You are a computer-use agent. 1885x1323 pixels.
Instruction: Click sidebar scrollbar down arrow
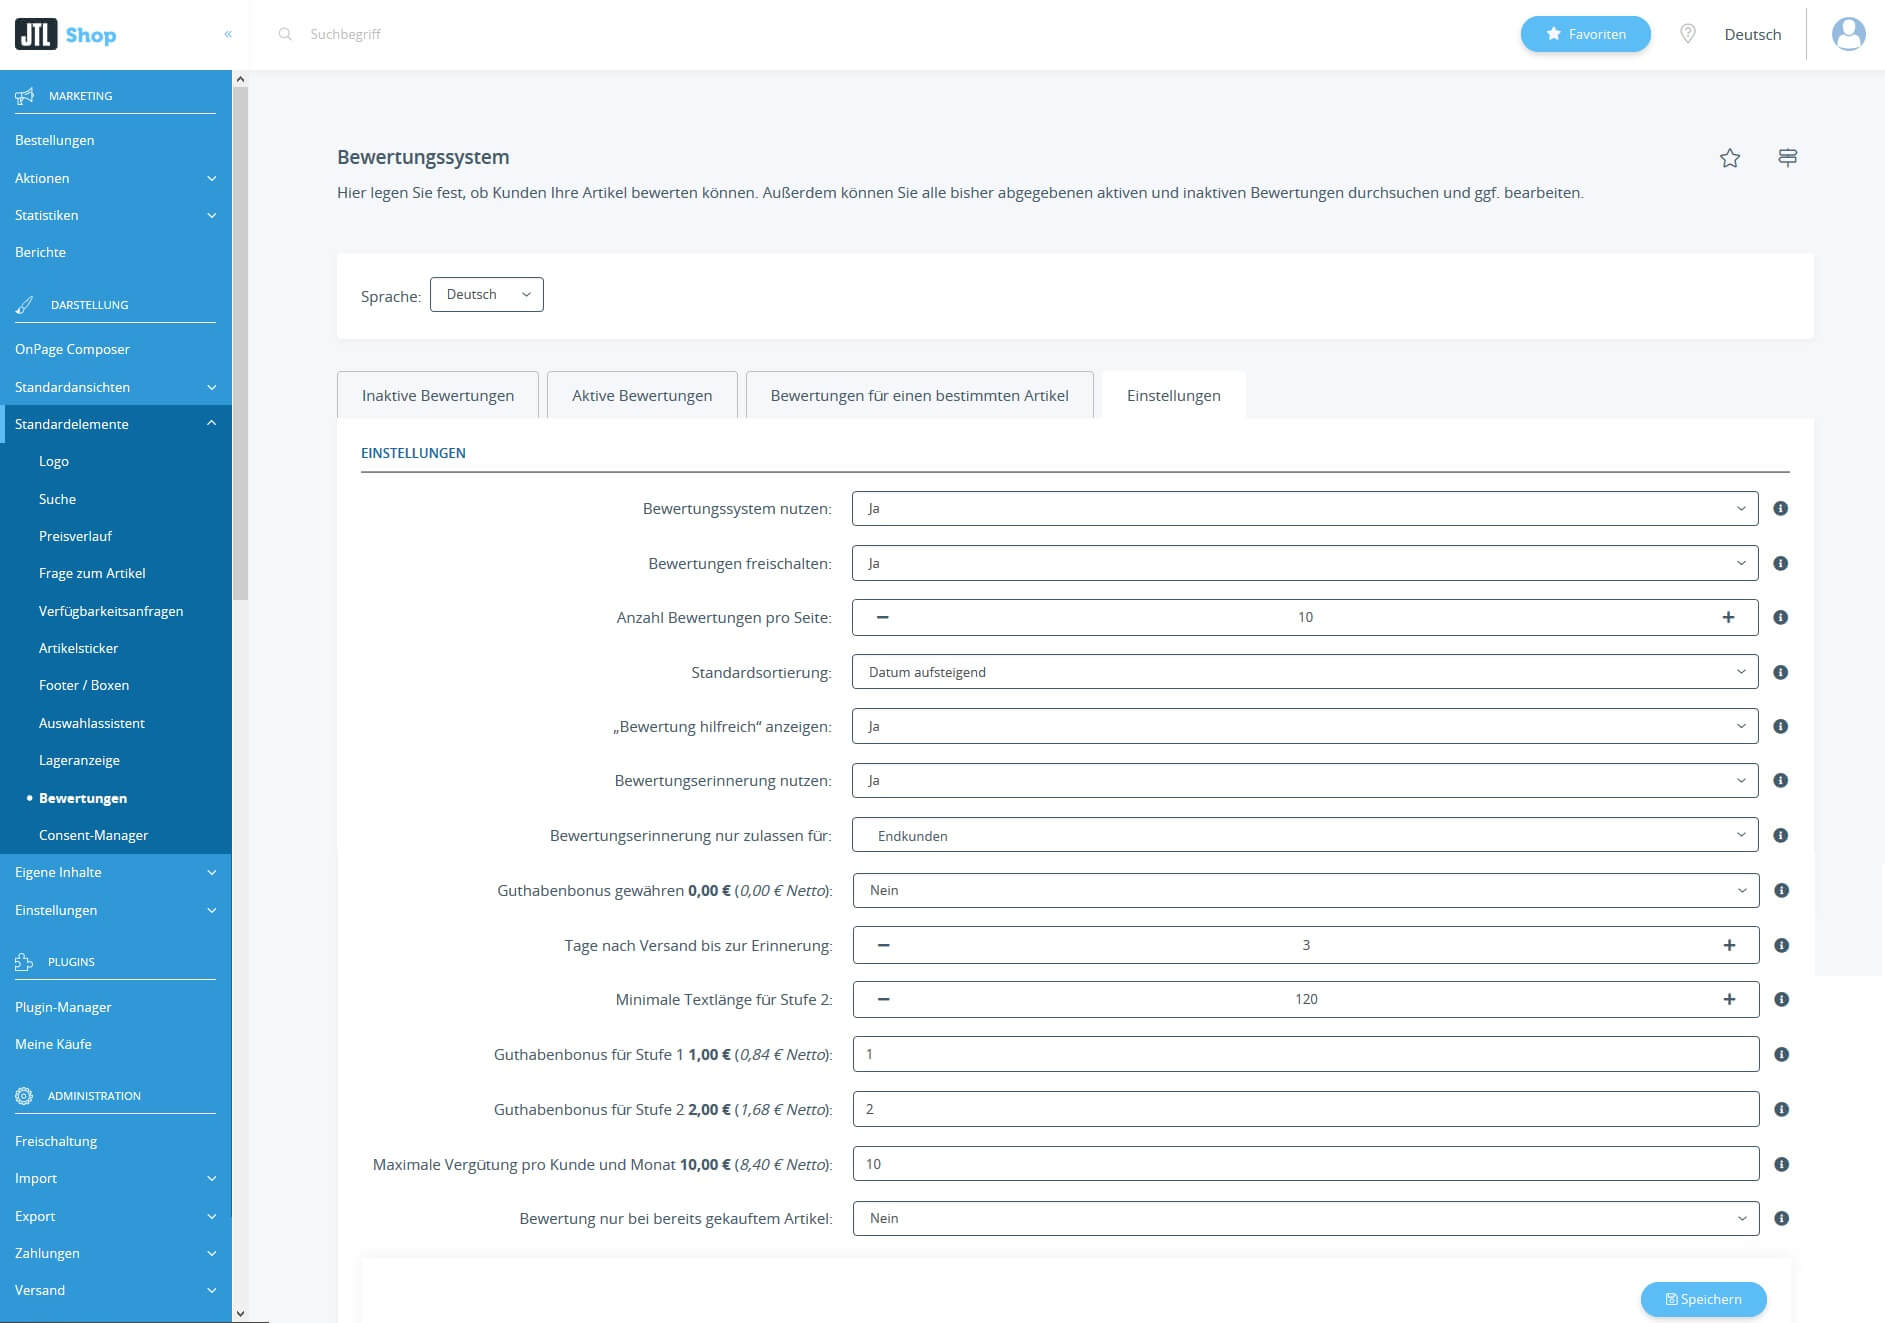tap(240, 1313)
